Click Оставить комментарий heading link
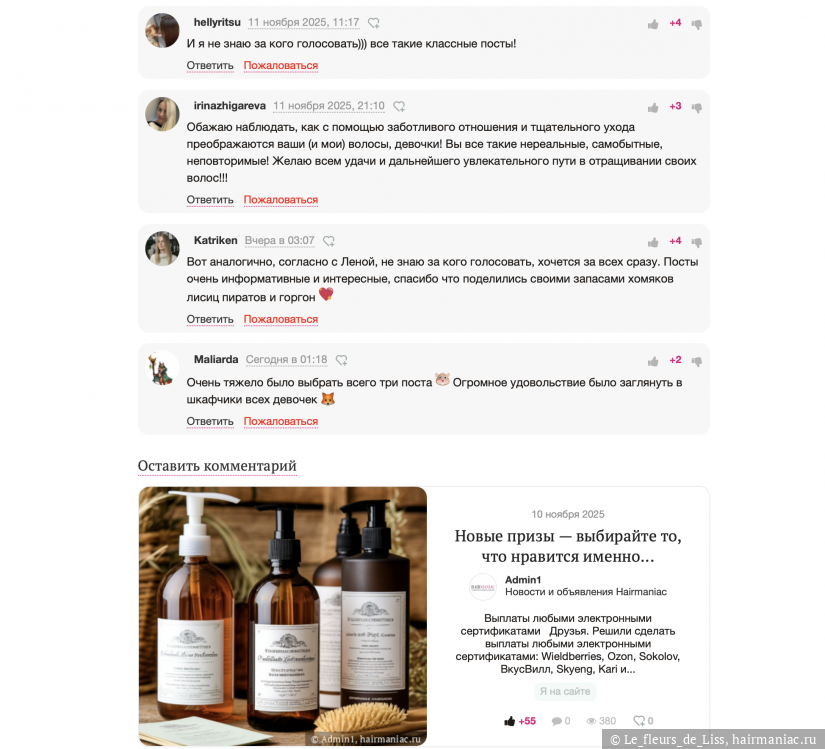 coord(217,466)
